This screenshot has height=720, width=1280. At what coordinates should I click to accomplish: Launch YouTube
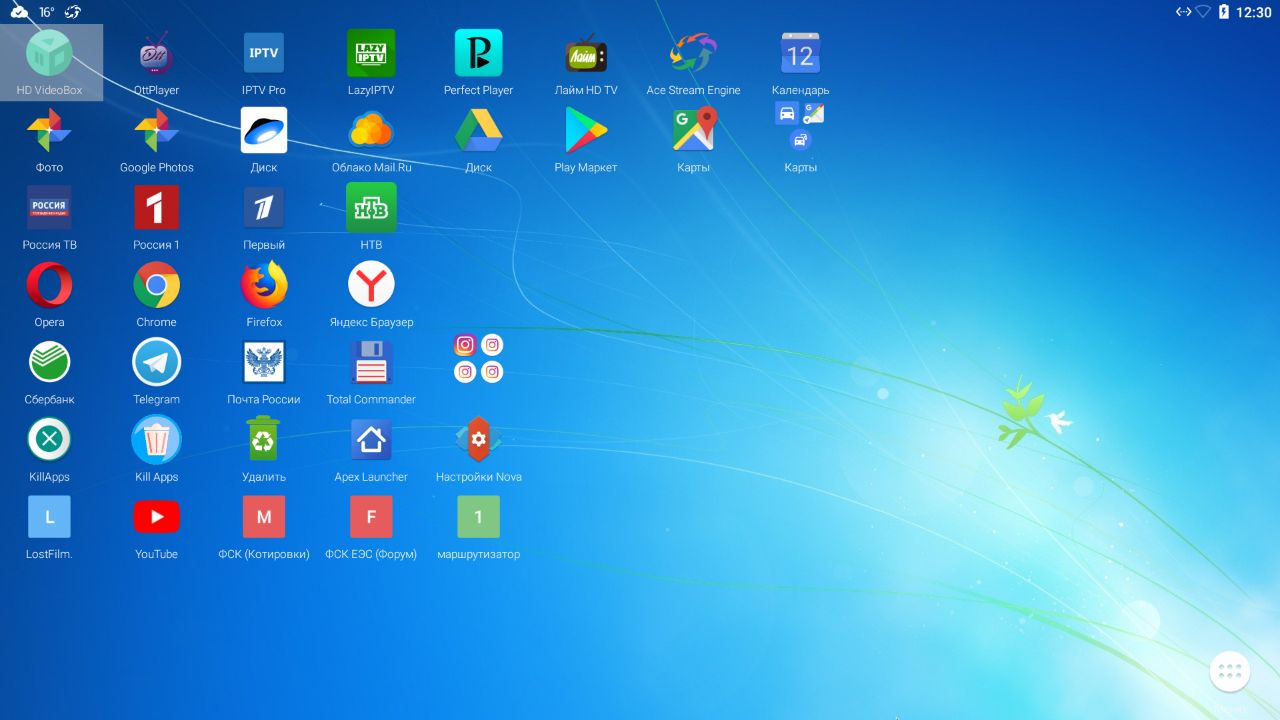tap(156, 517)
